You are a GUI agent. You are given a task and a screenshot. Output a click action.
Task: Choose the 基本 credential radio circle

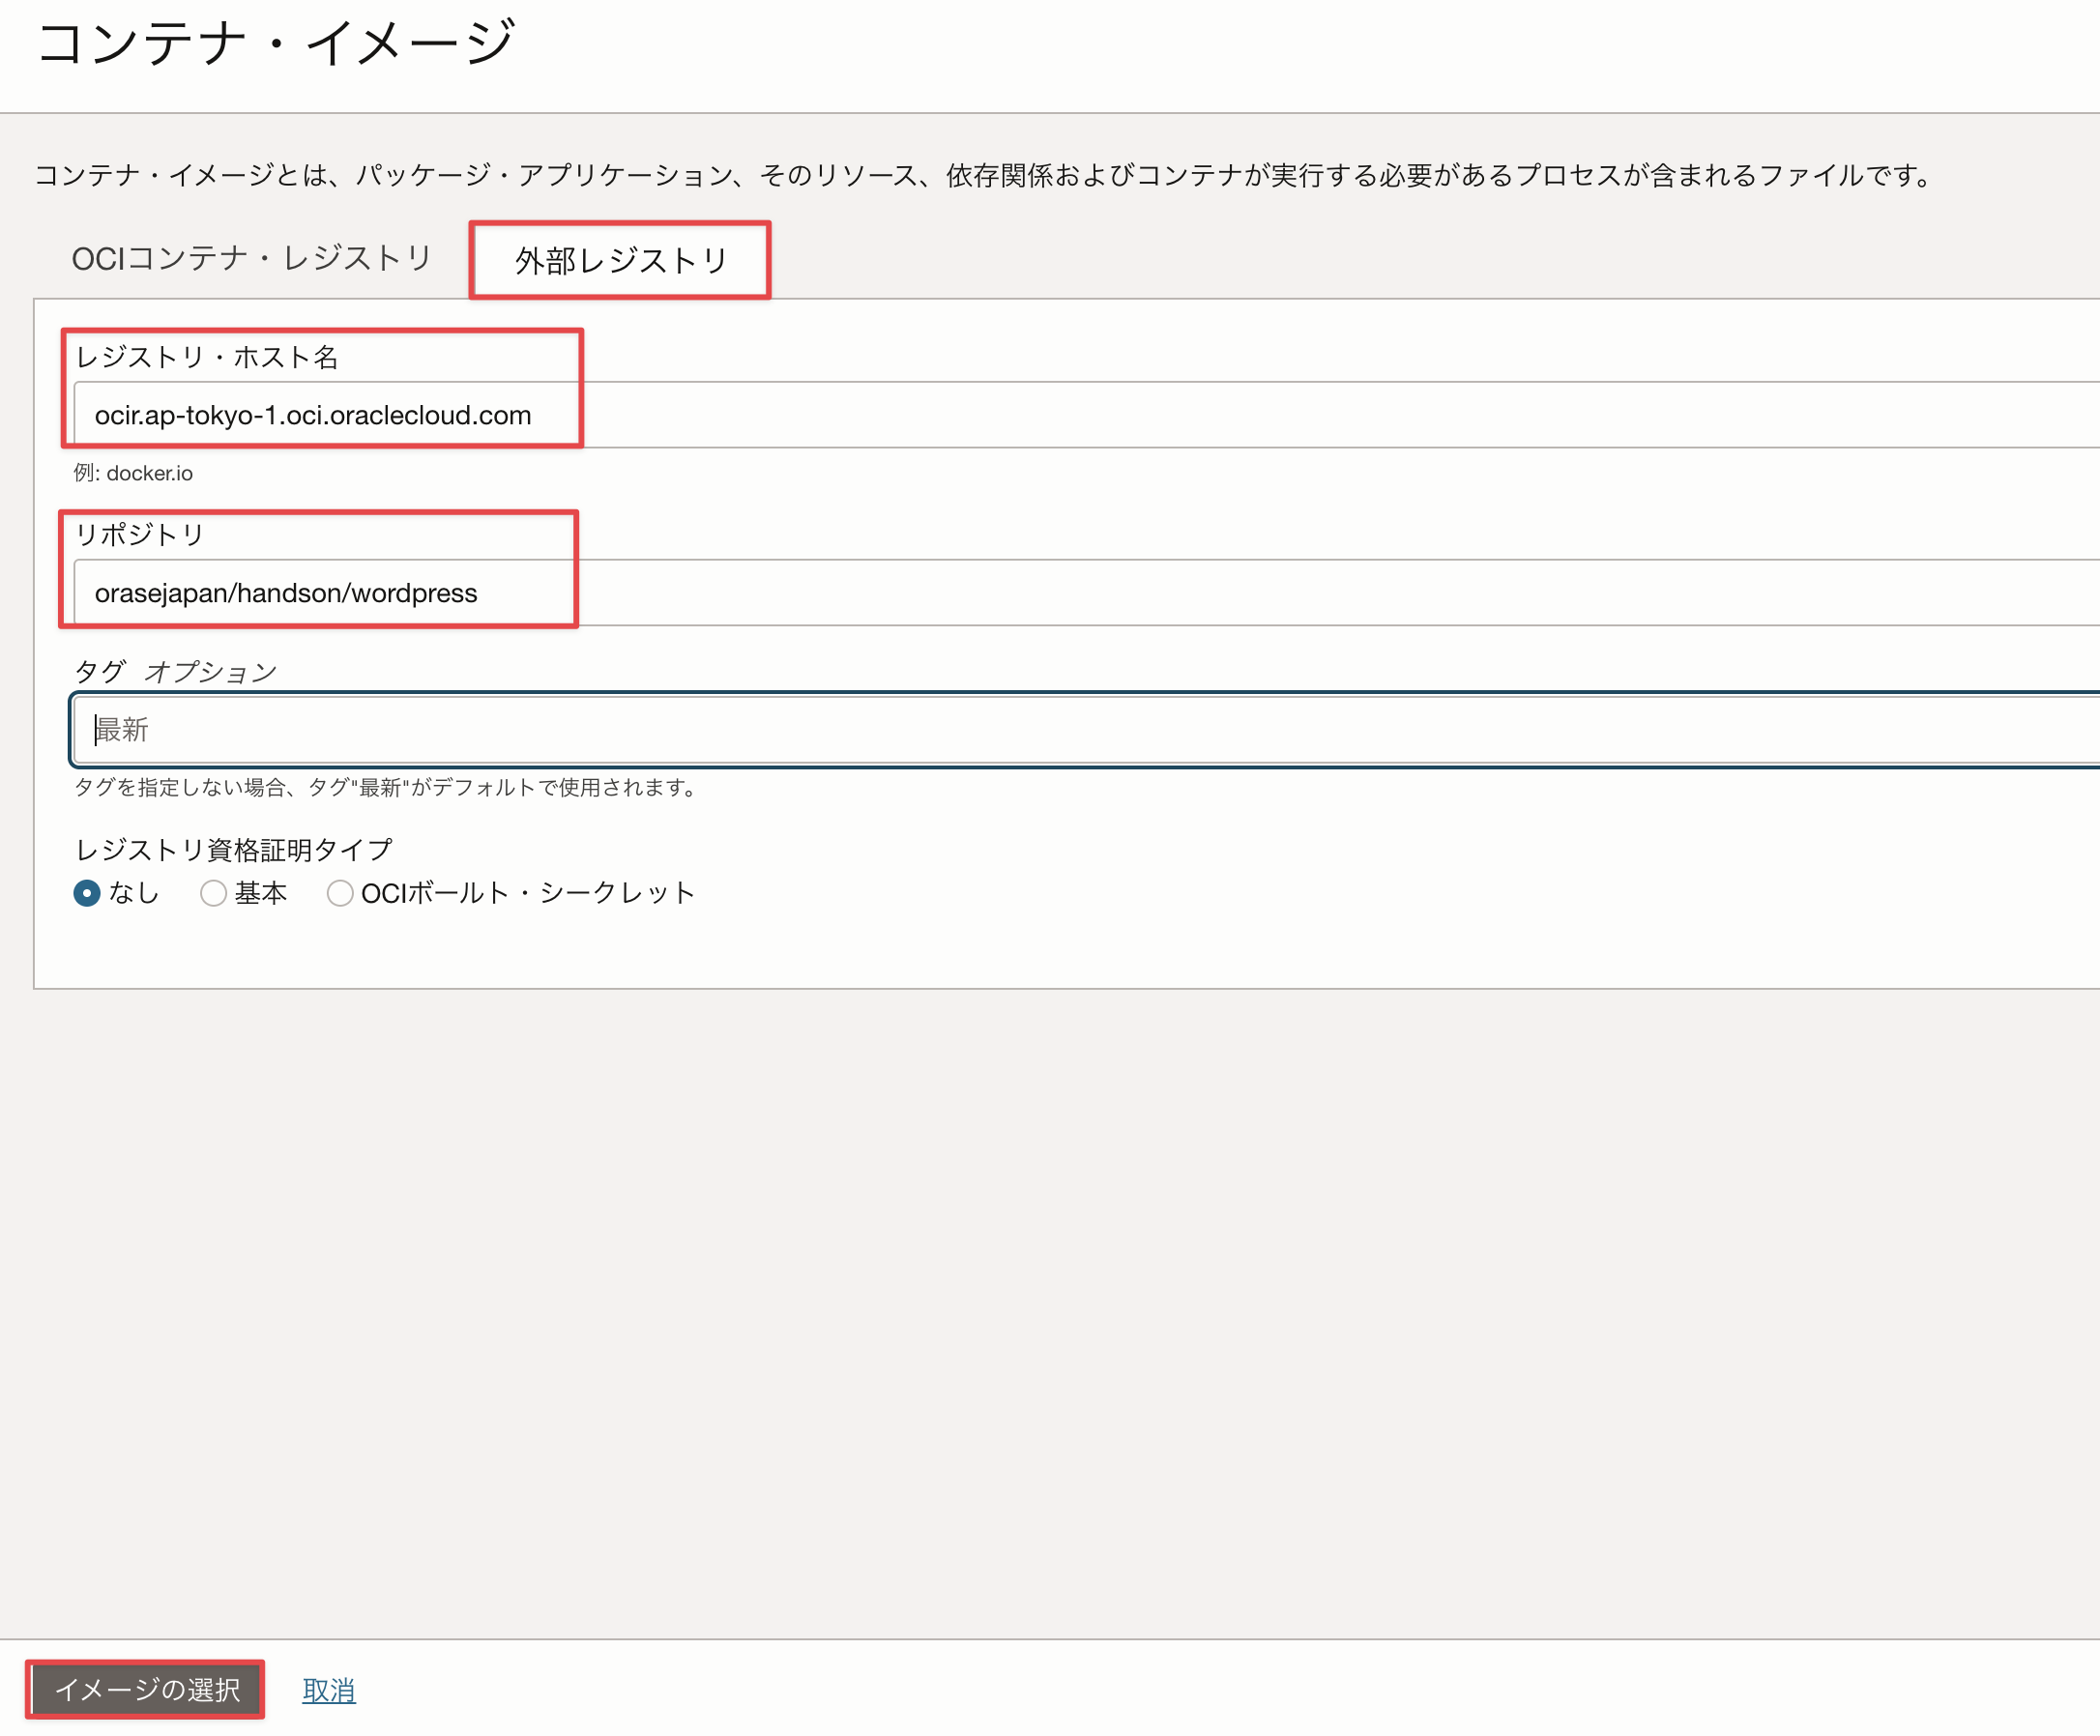coord(213,893)
